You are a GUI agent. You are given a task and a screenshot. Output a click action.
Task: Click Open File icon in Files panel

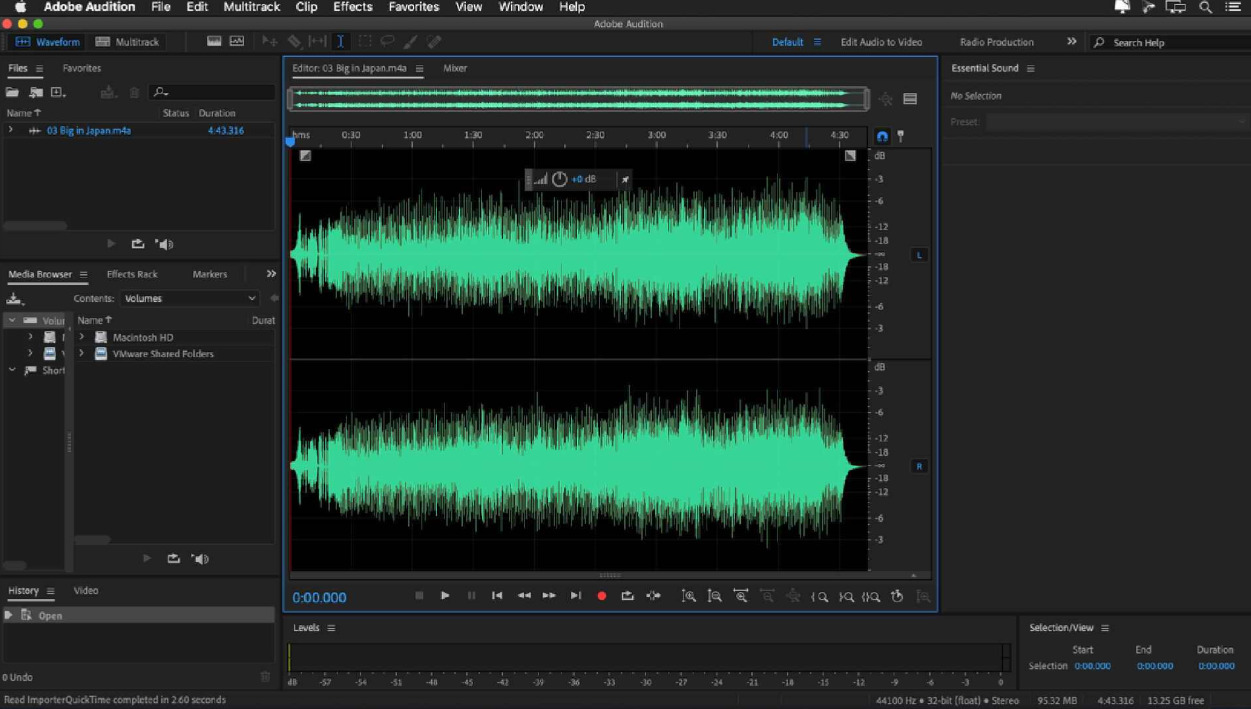[12, 92]
